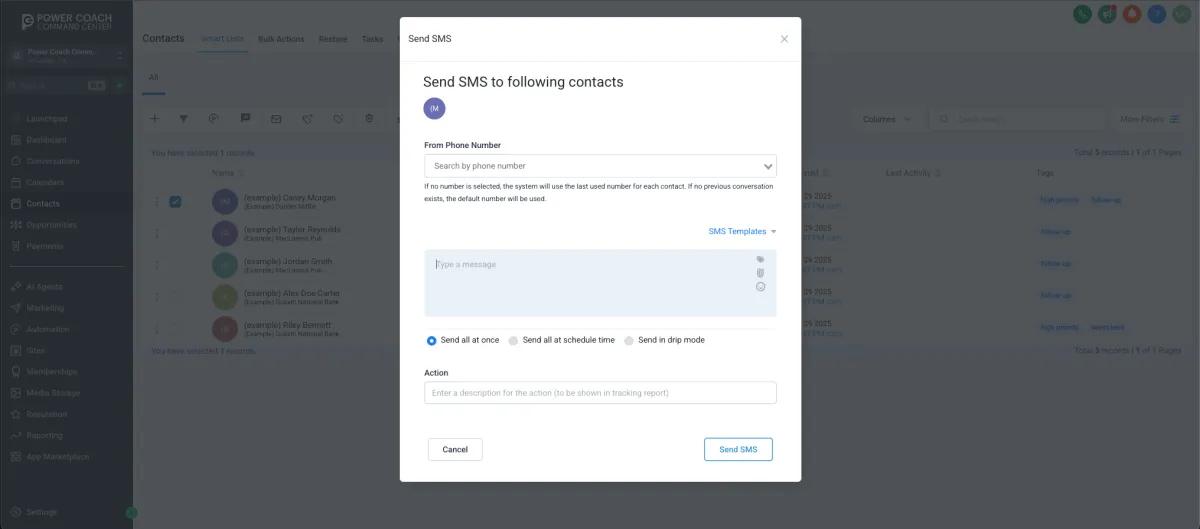Click the filter funnel toolbar icon

pyautogui.click(x=184, y=118)
